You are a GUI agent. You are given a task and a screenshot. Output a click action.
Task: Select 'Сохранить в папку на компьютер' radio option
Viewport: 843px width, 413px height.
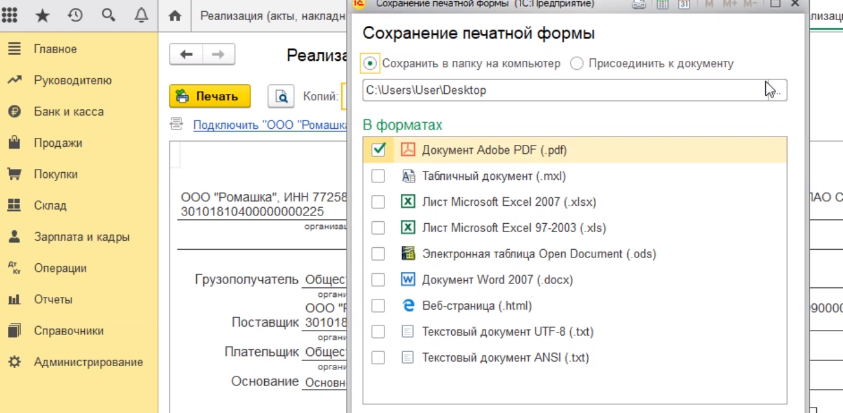click(x=371, y=63)
